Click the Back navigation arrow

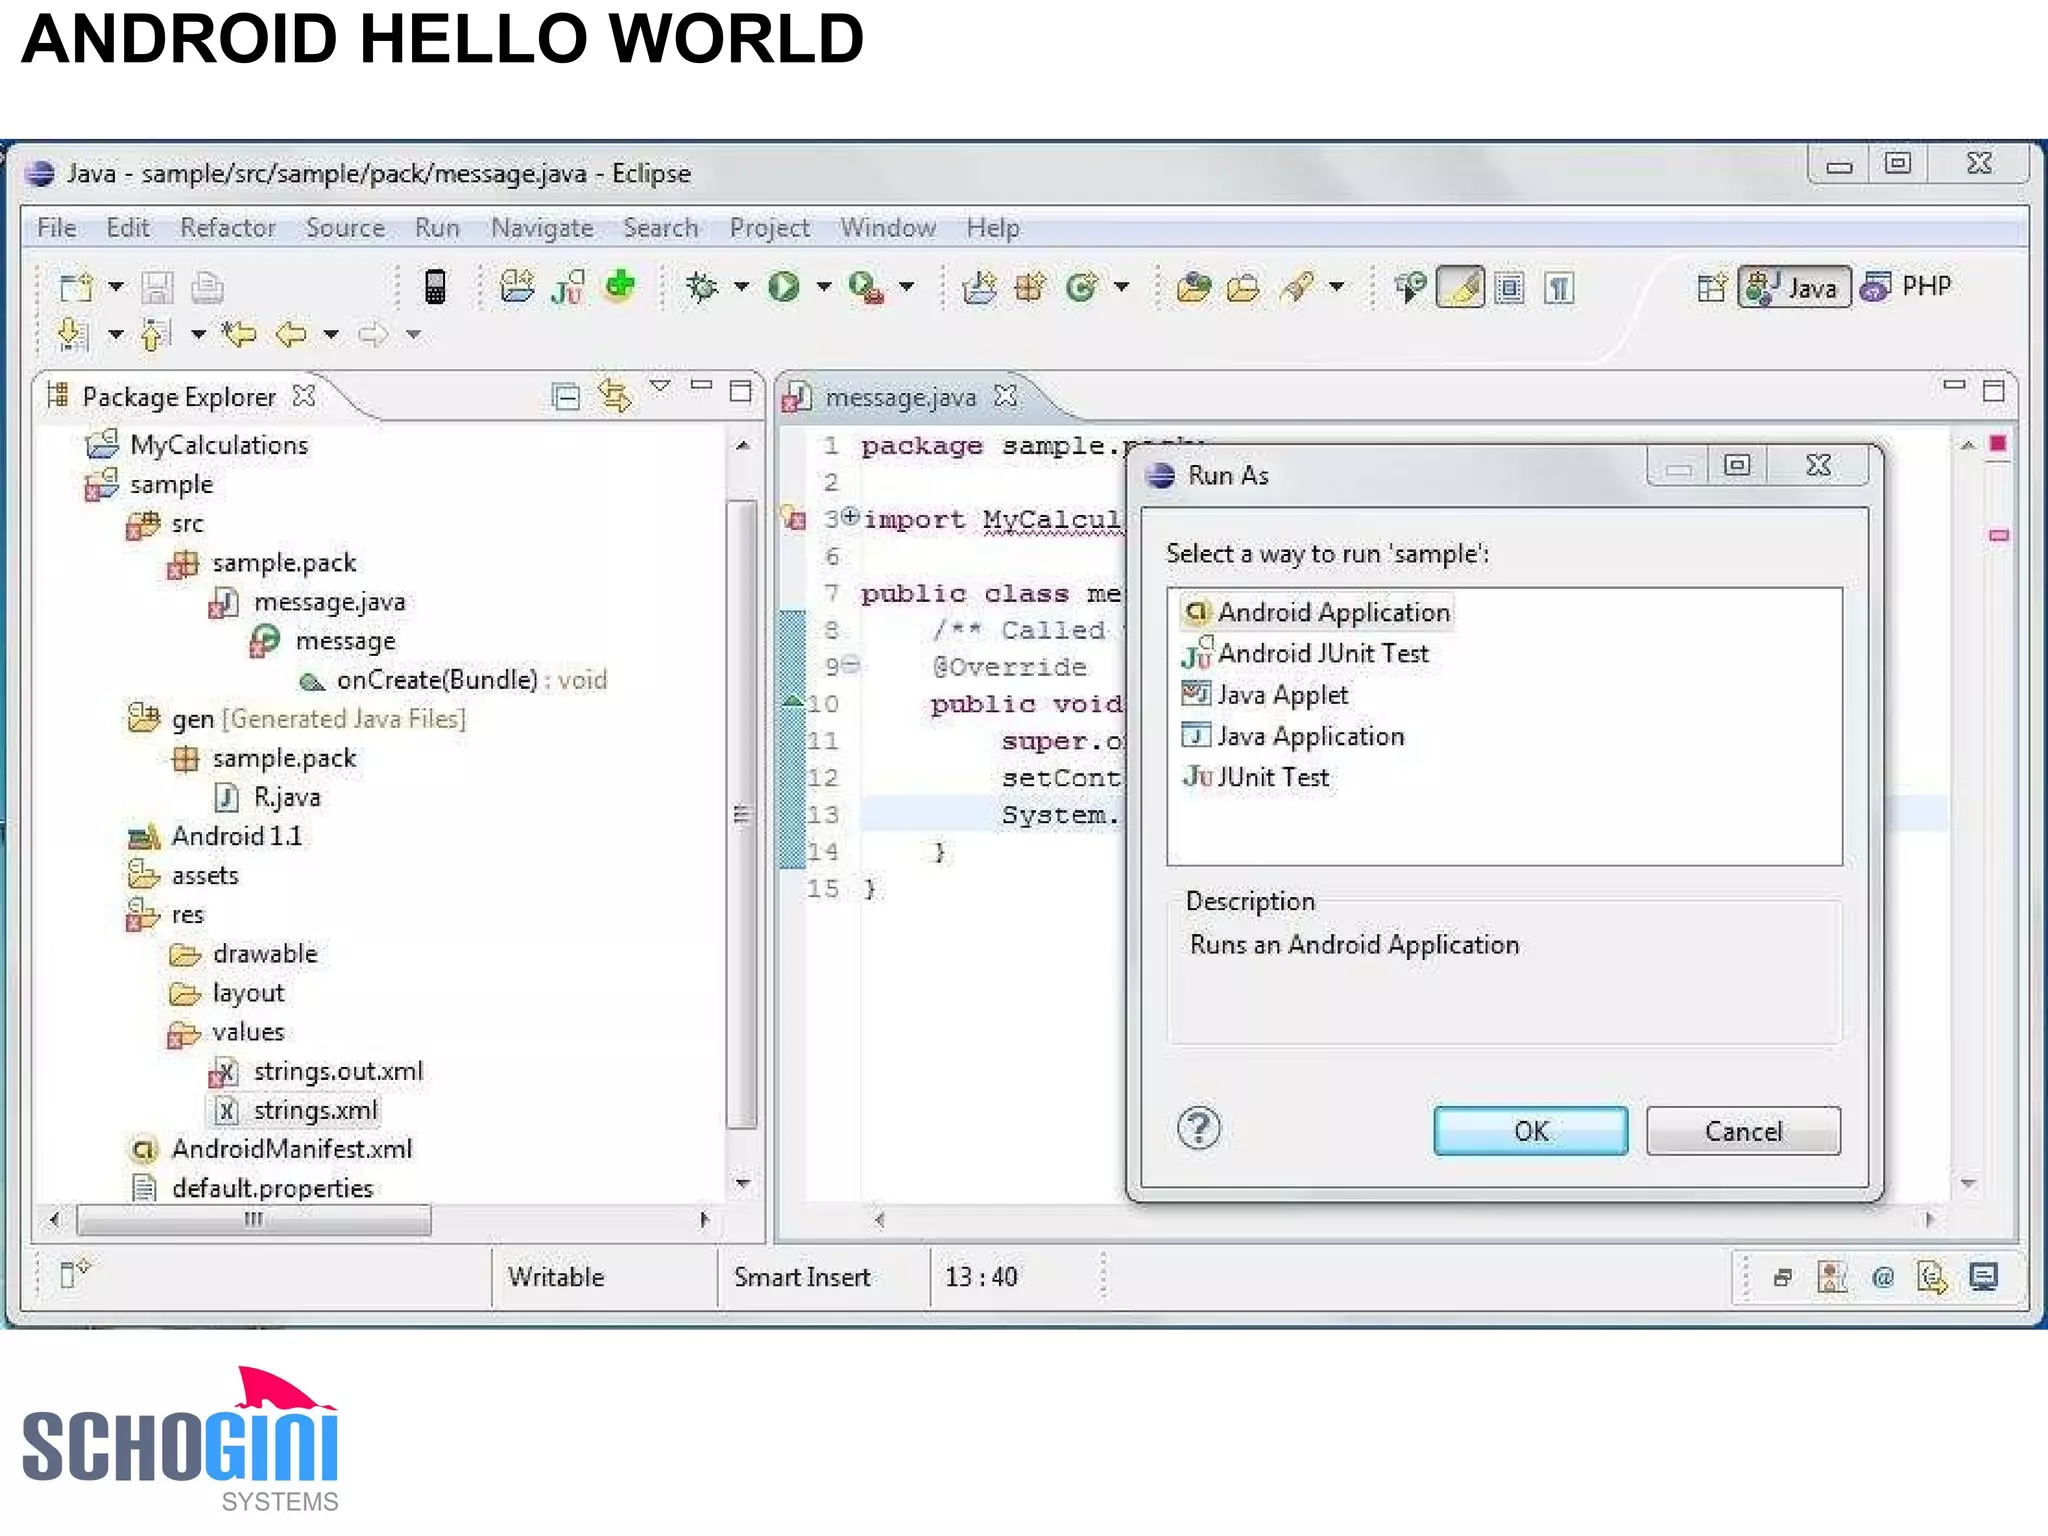click(x=291, y=333)
